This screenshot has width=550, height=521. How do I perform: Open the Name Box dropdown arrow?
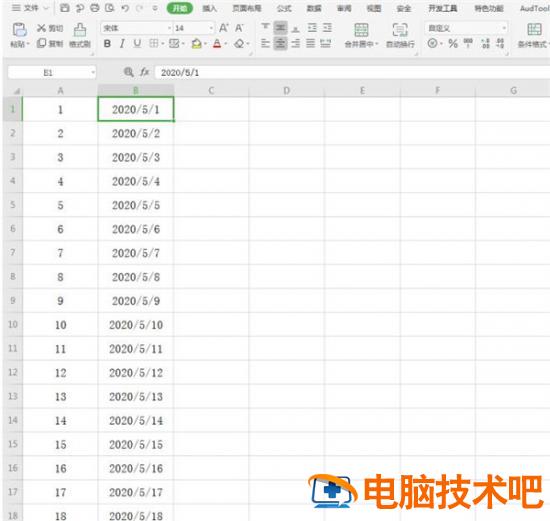pyautogui.click(x=93, y=73)
